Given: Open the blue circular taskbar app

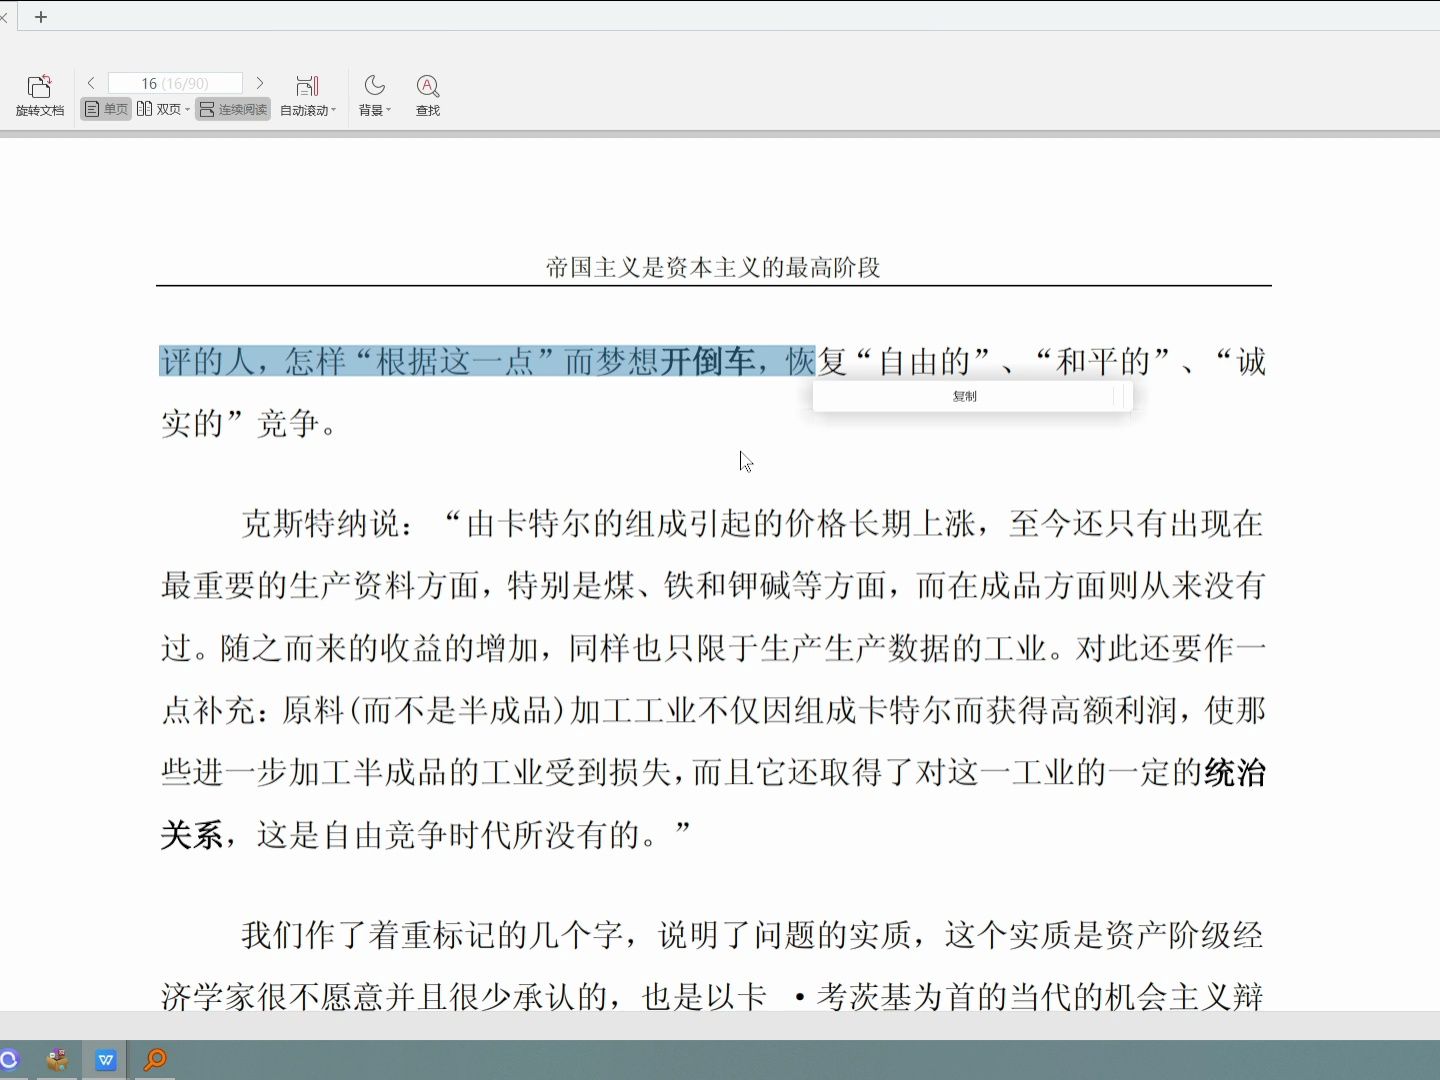Looking at the screenshot, I should tap(9, 1060).
